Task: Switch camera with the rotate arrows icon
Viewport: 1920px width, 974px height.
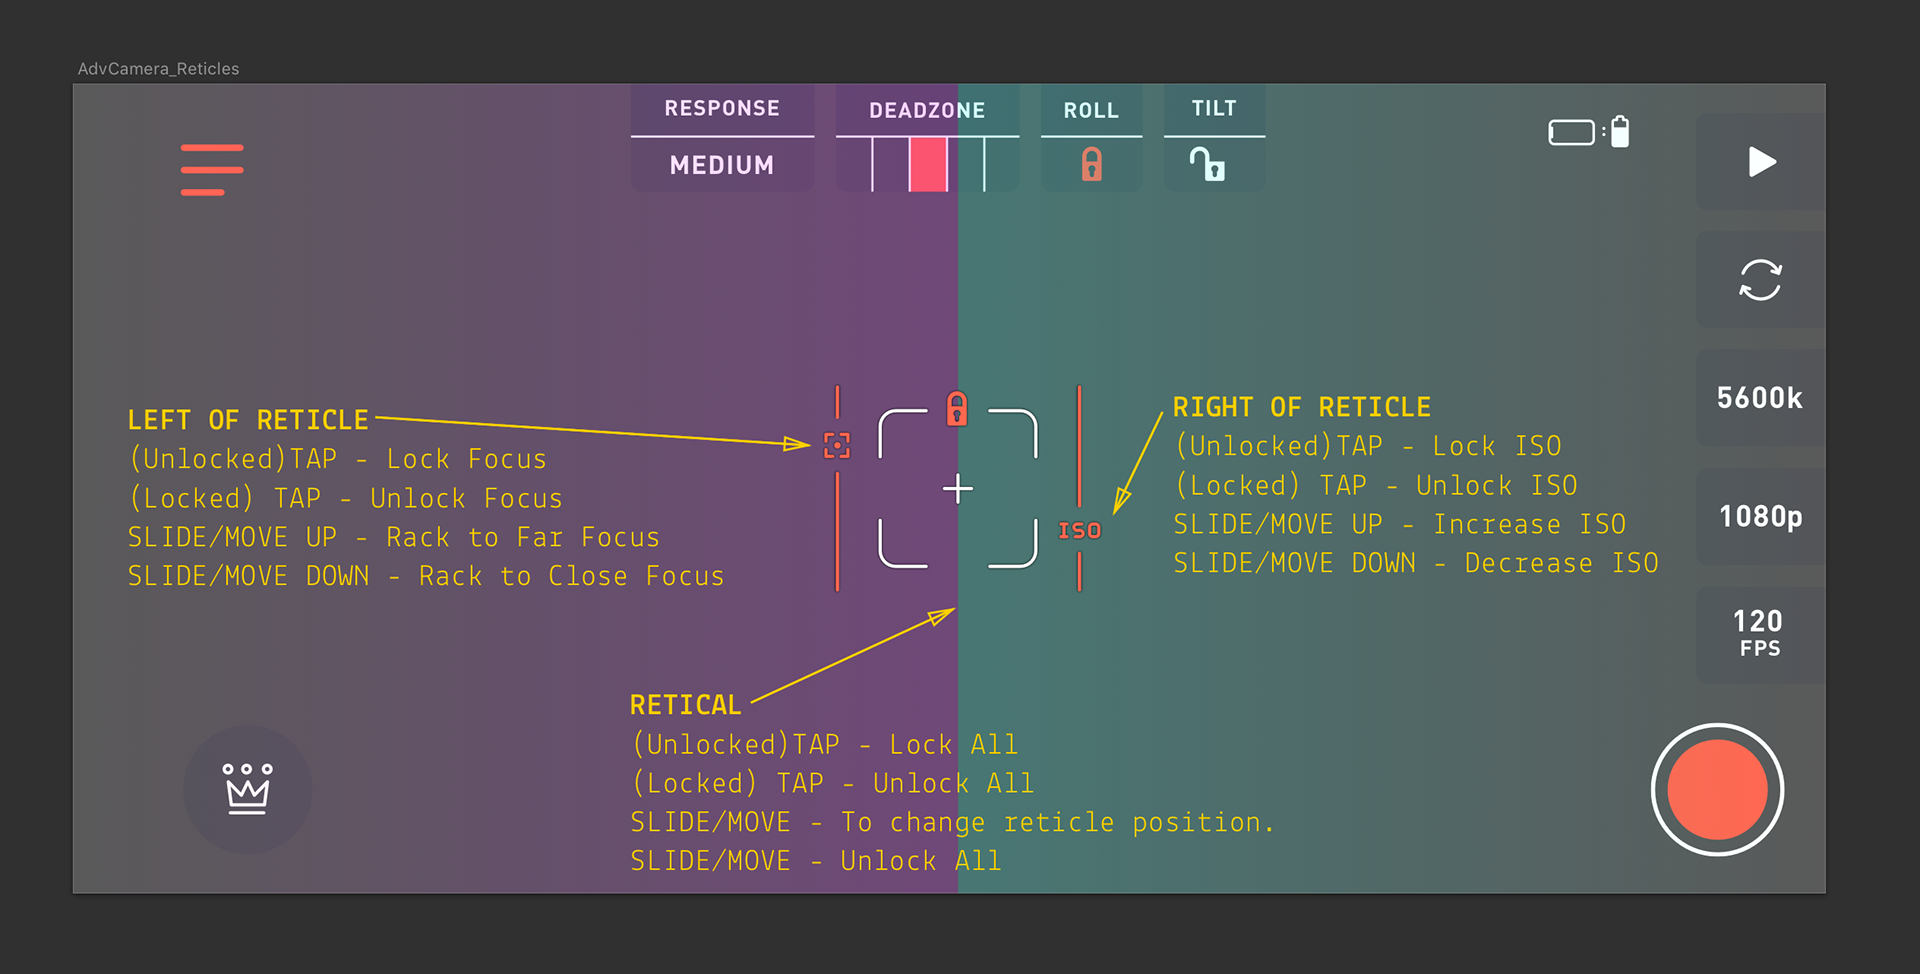Action: 1760,280
